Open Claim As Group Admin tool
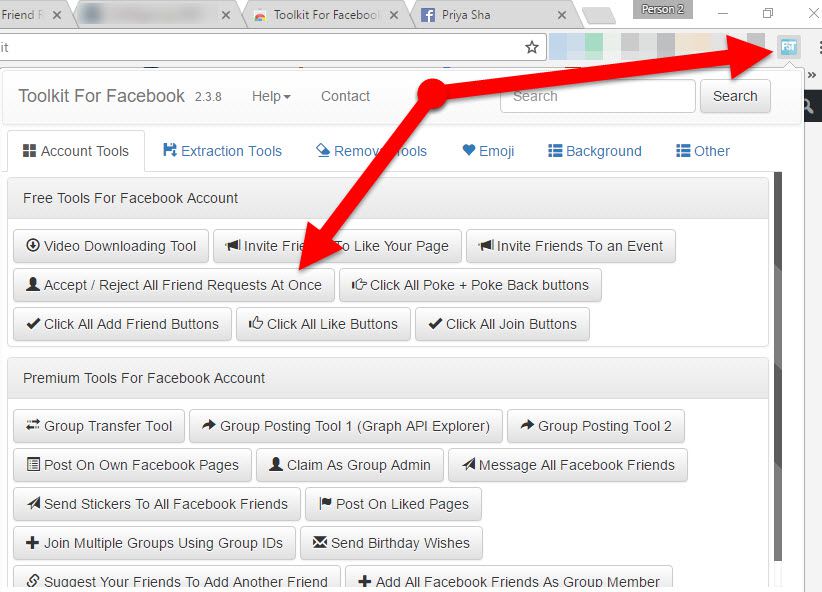The image size is (822, 592). coord(350,465)
